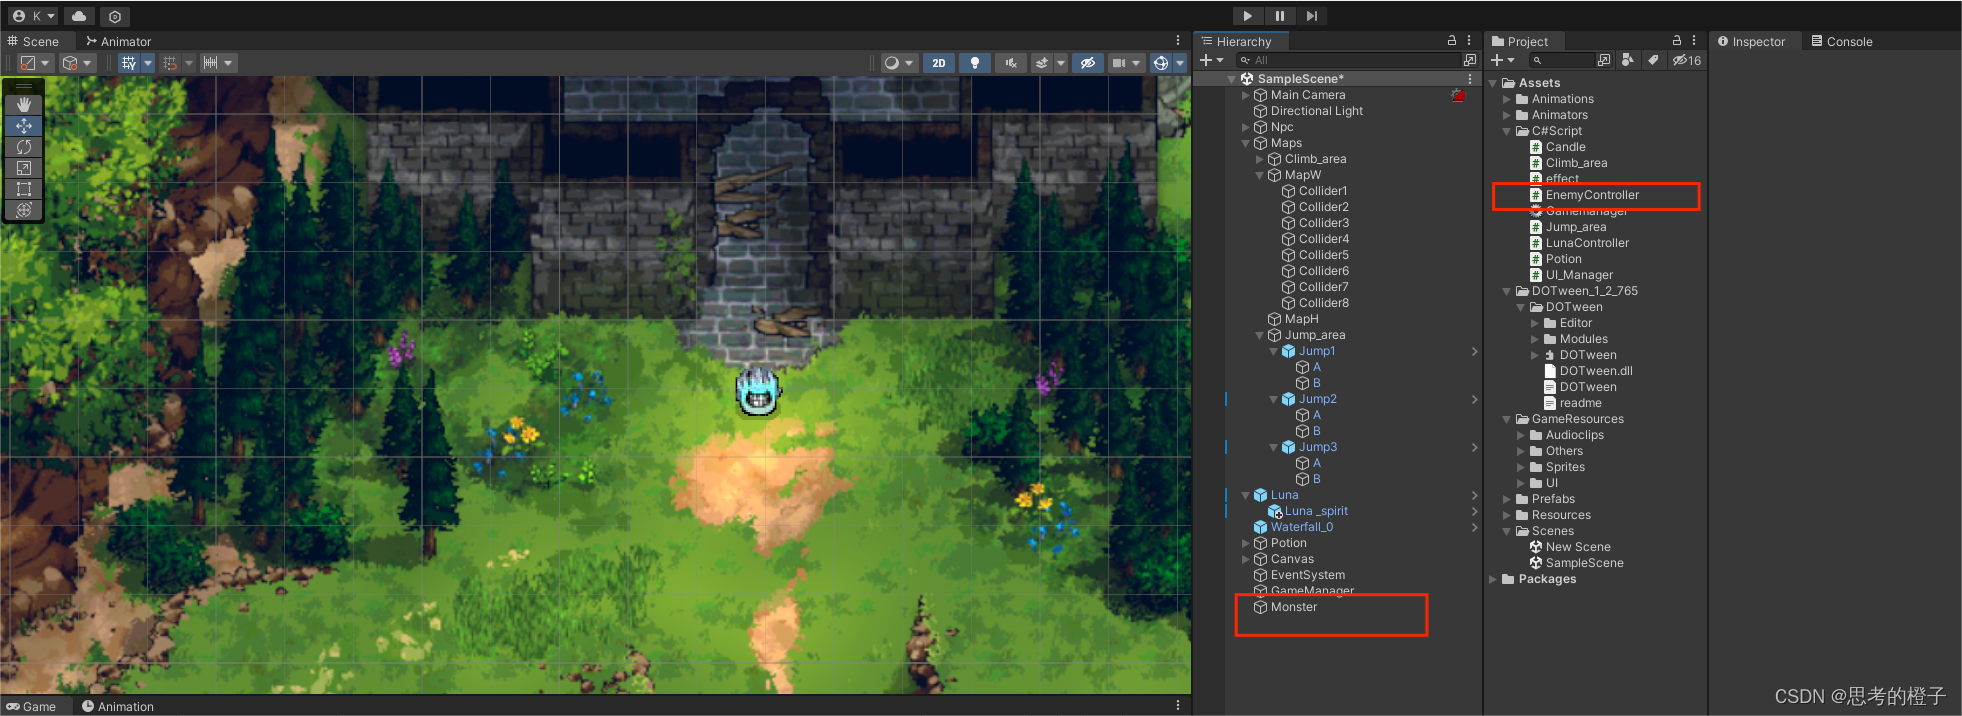Toggle scene audio mute
Screen dimensions: 1962x716
point(1011,63)
